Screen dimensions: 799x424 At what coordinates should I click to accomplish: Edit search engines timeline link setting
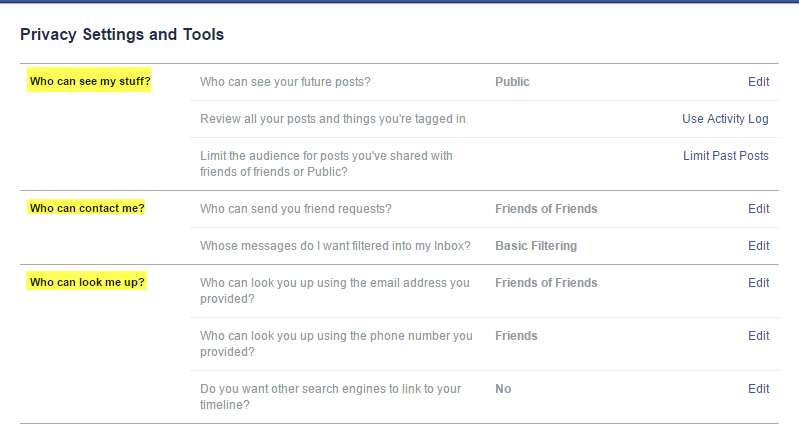[758, 389]
